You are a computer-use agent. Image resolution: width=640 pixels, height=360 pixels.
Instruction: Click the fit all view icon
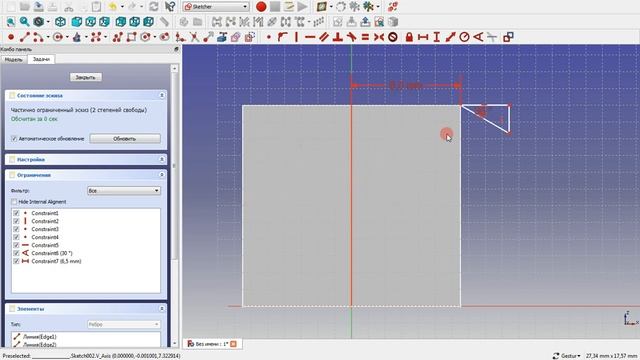coord(11,22)
